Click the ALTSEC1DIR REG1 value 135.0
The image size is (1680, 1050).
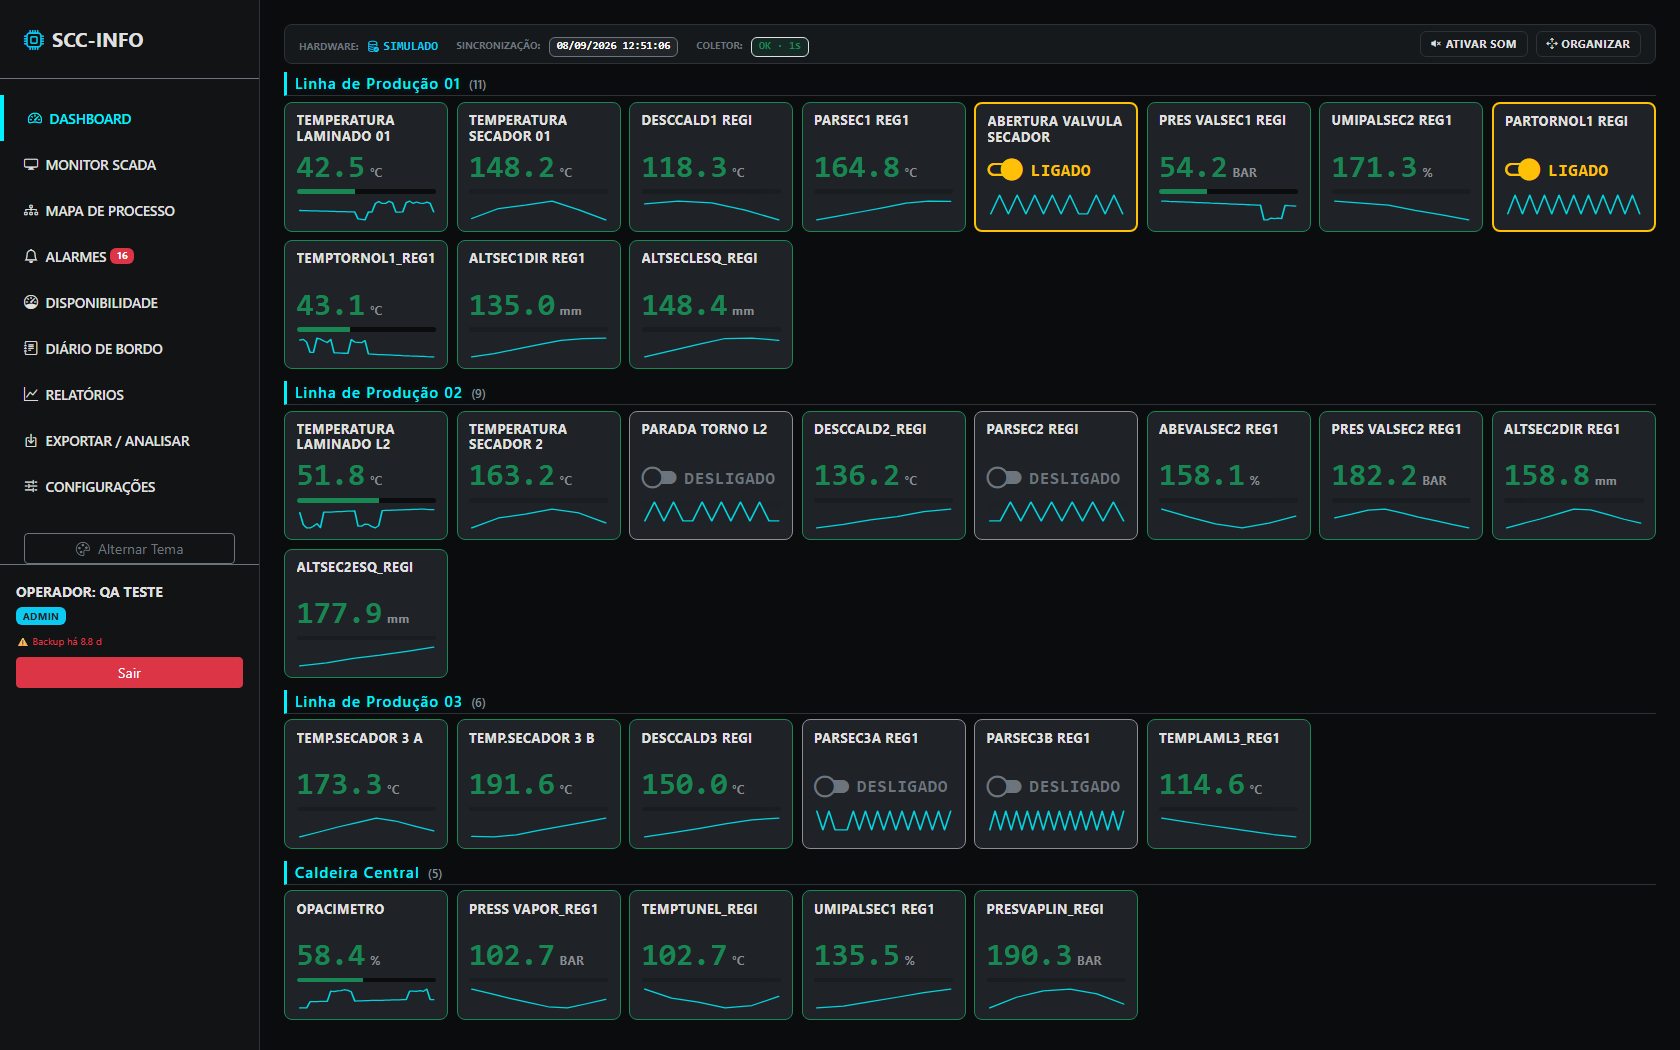[x=512, y=305]
